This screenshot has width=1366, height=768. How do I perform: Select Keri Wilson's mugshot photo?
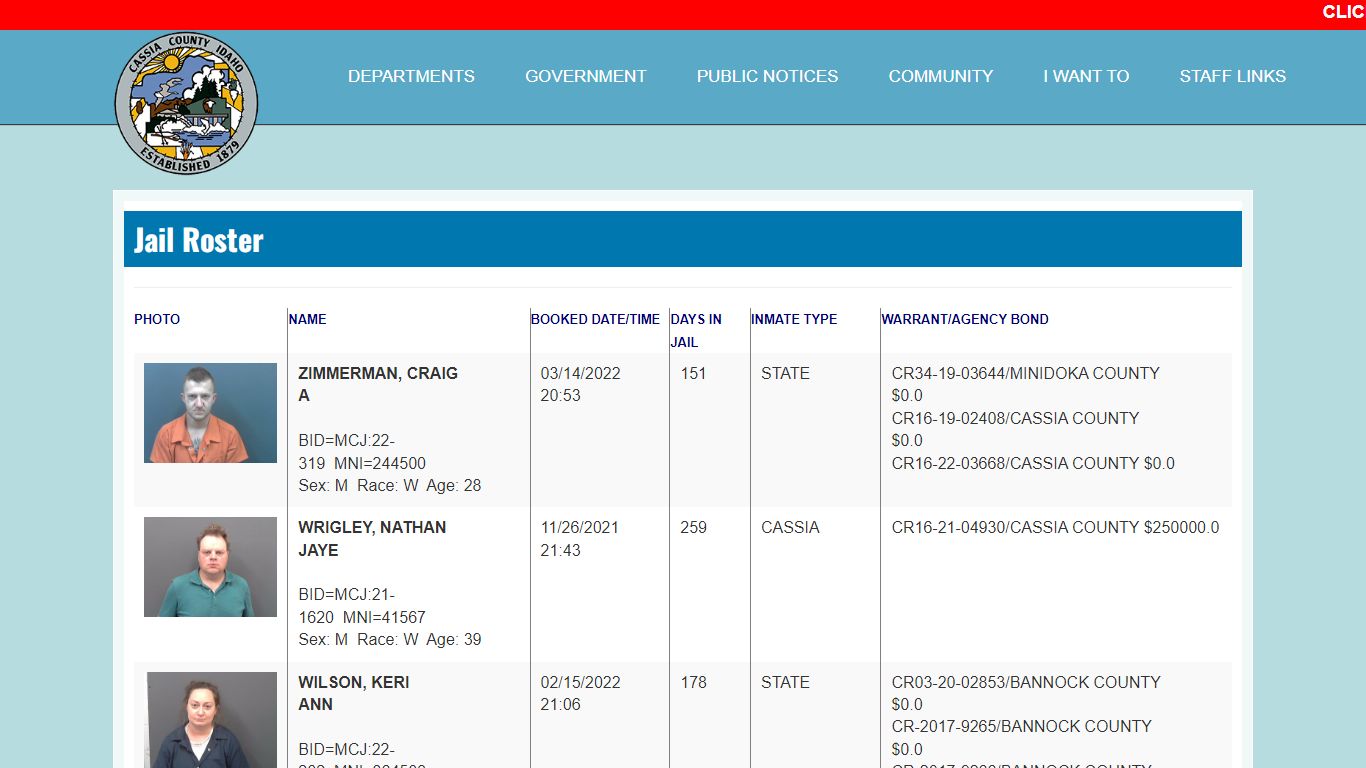coord(212,720)
